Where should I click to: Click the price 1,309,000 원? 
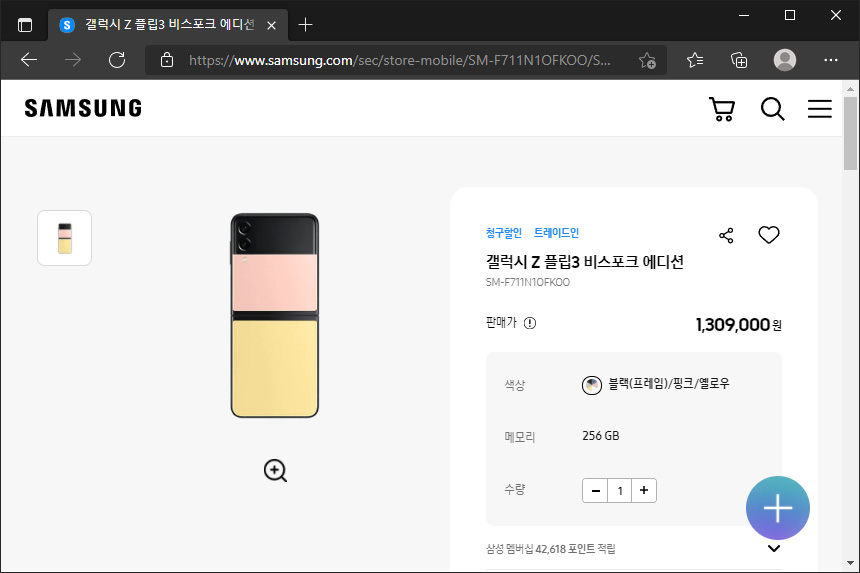[738, 325]
